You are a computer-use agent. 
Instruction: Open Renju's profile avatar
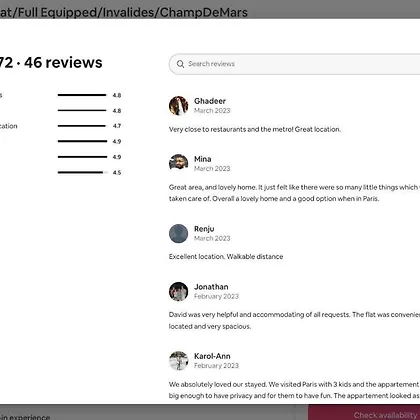[x=178, y=233]
